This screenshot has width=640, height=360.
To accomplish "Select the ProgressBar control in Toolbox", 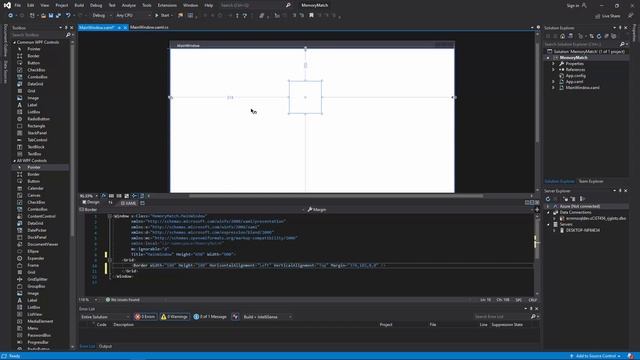I will pyautogui.click(x=38, y=342).
